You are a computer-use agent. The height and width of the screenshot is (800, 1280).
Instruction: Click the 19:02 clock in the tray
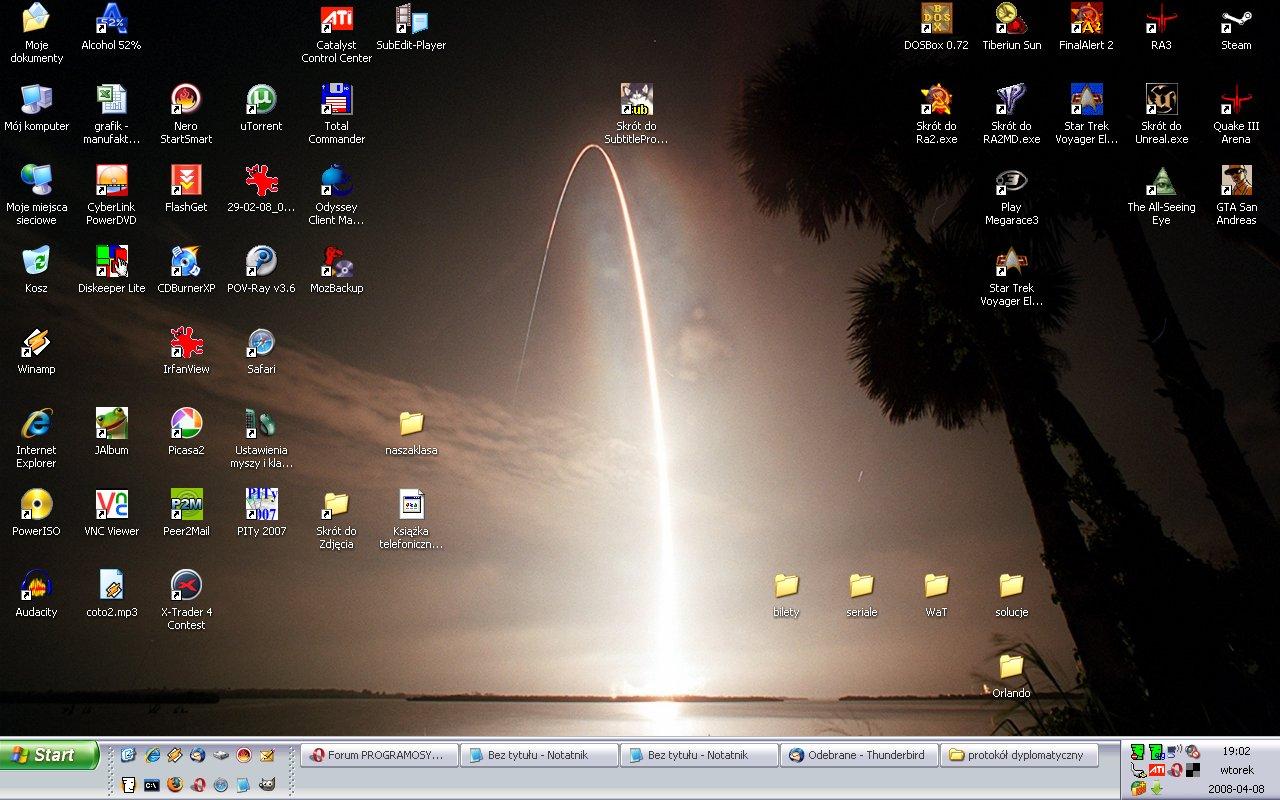tap(1236, 751)
